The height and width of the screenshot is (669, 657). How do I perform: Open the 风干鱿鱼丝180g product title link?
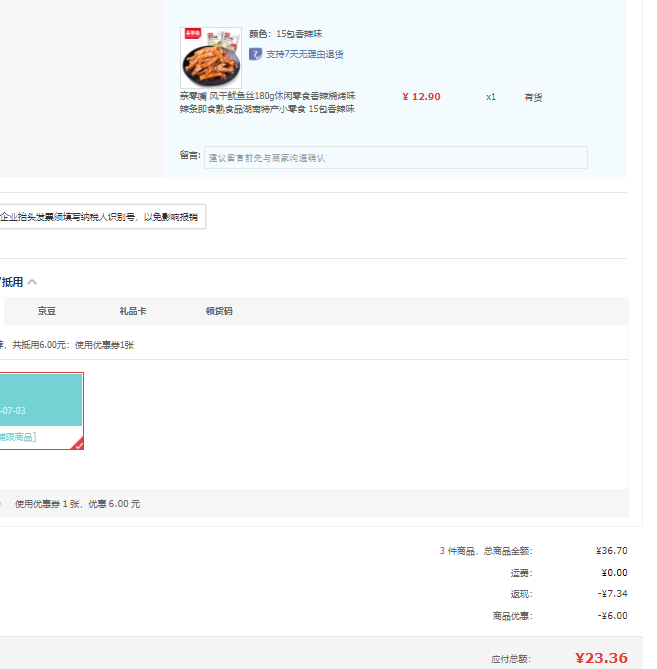pyautogui.click(x=267, y=102)
